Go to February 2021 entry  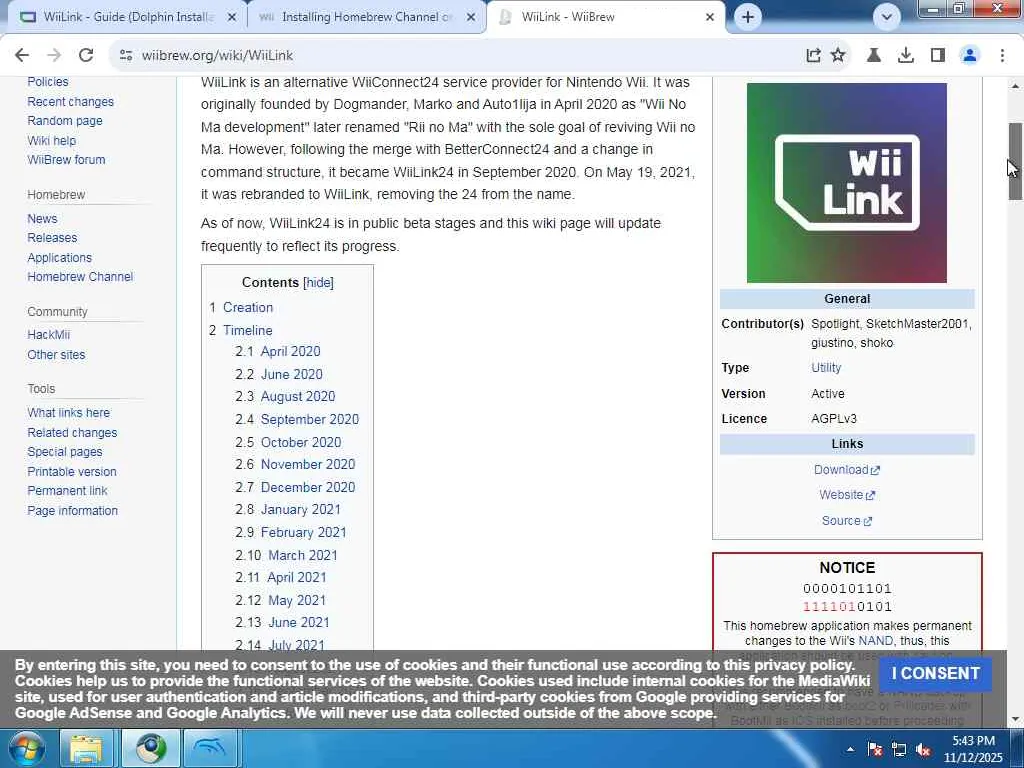[x=304, y=532]
